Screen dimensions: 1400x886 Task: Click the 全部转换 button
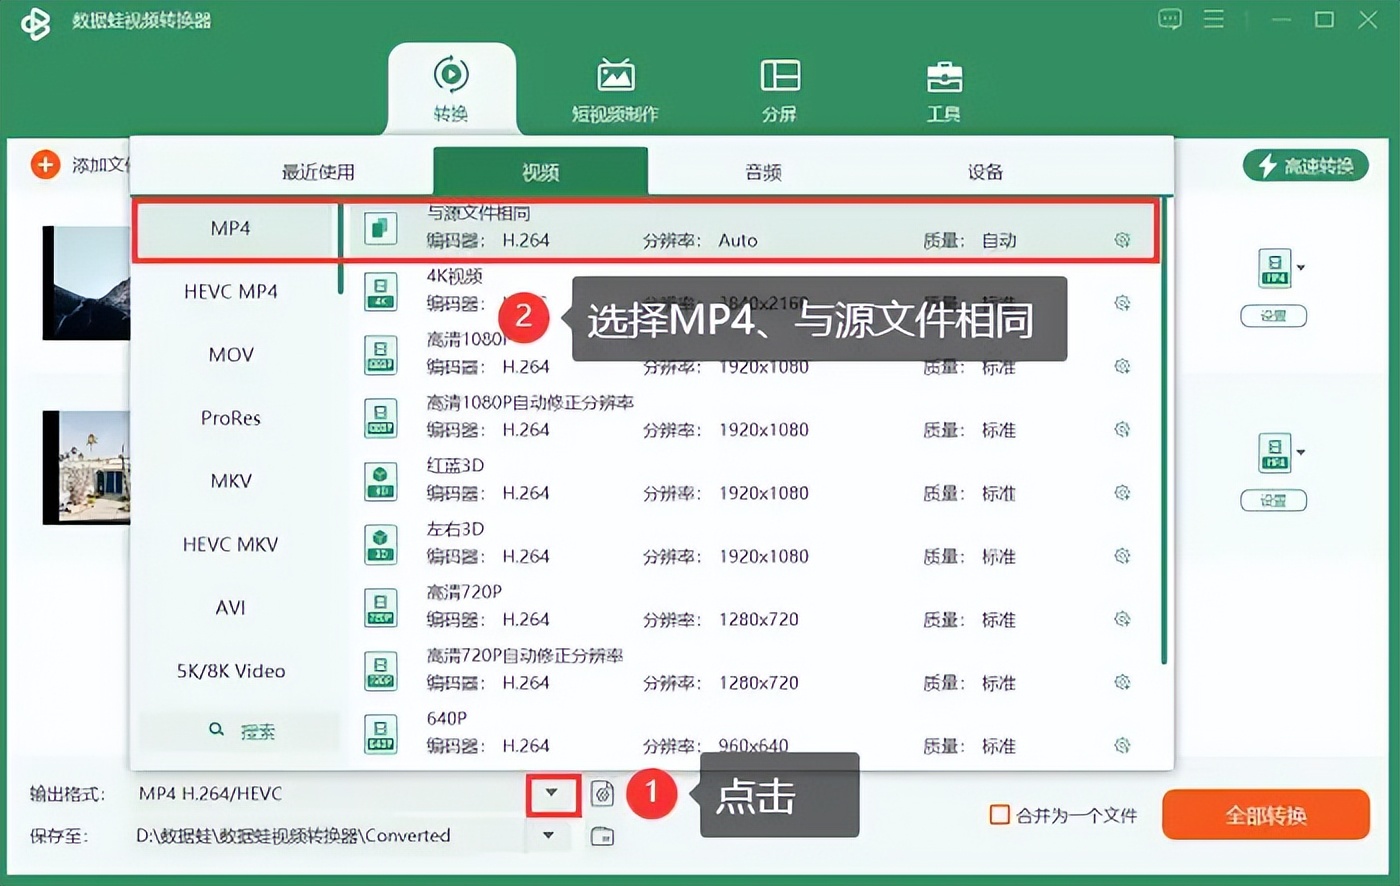click(1265, 815)
